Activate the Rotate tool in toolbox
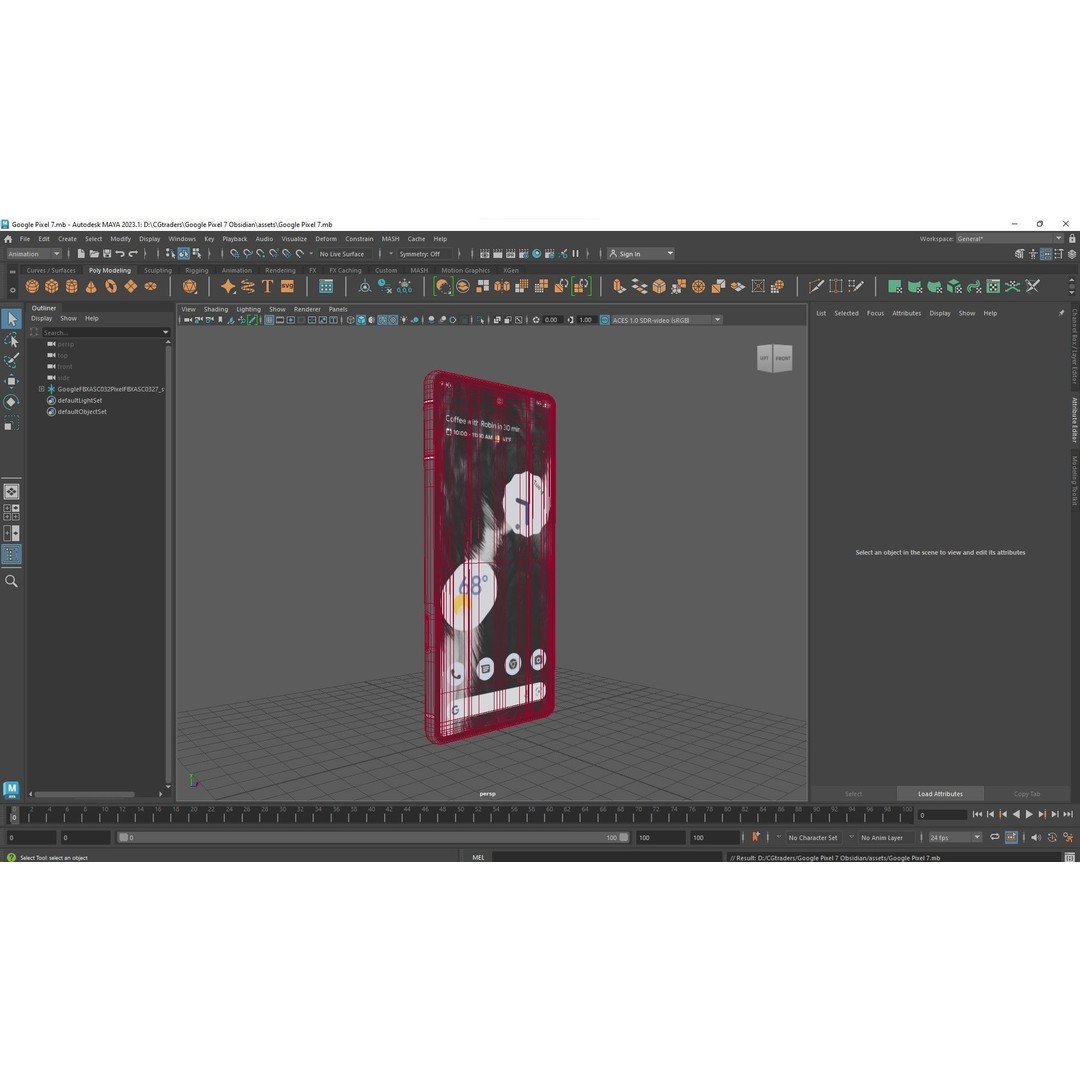Viewport: 1080px width, 1080px height. 12,402
